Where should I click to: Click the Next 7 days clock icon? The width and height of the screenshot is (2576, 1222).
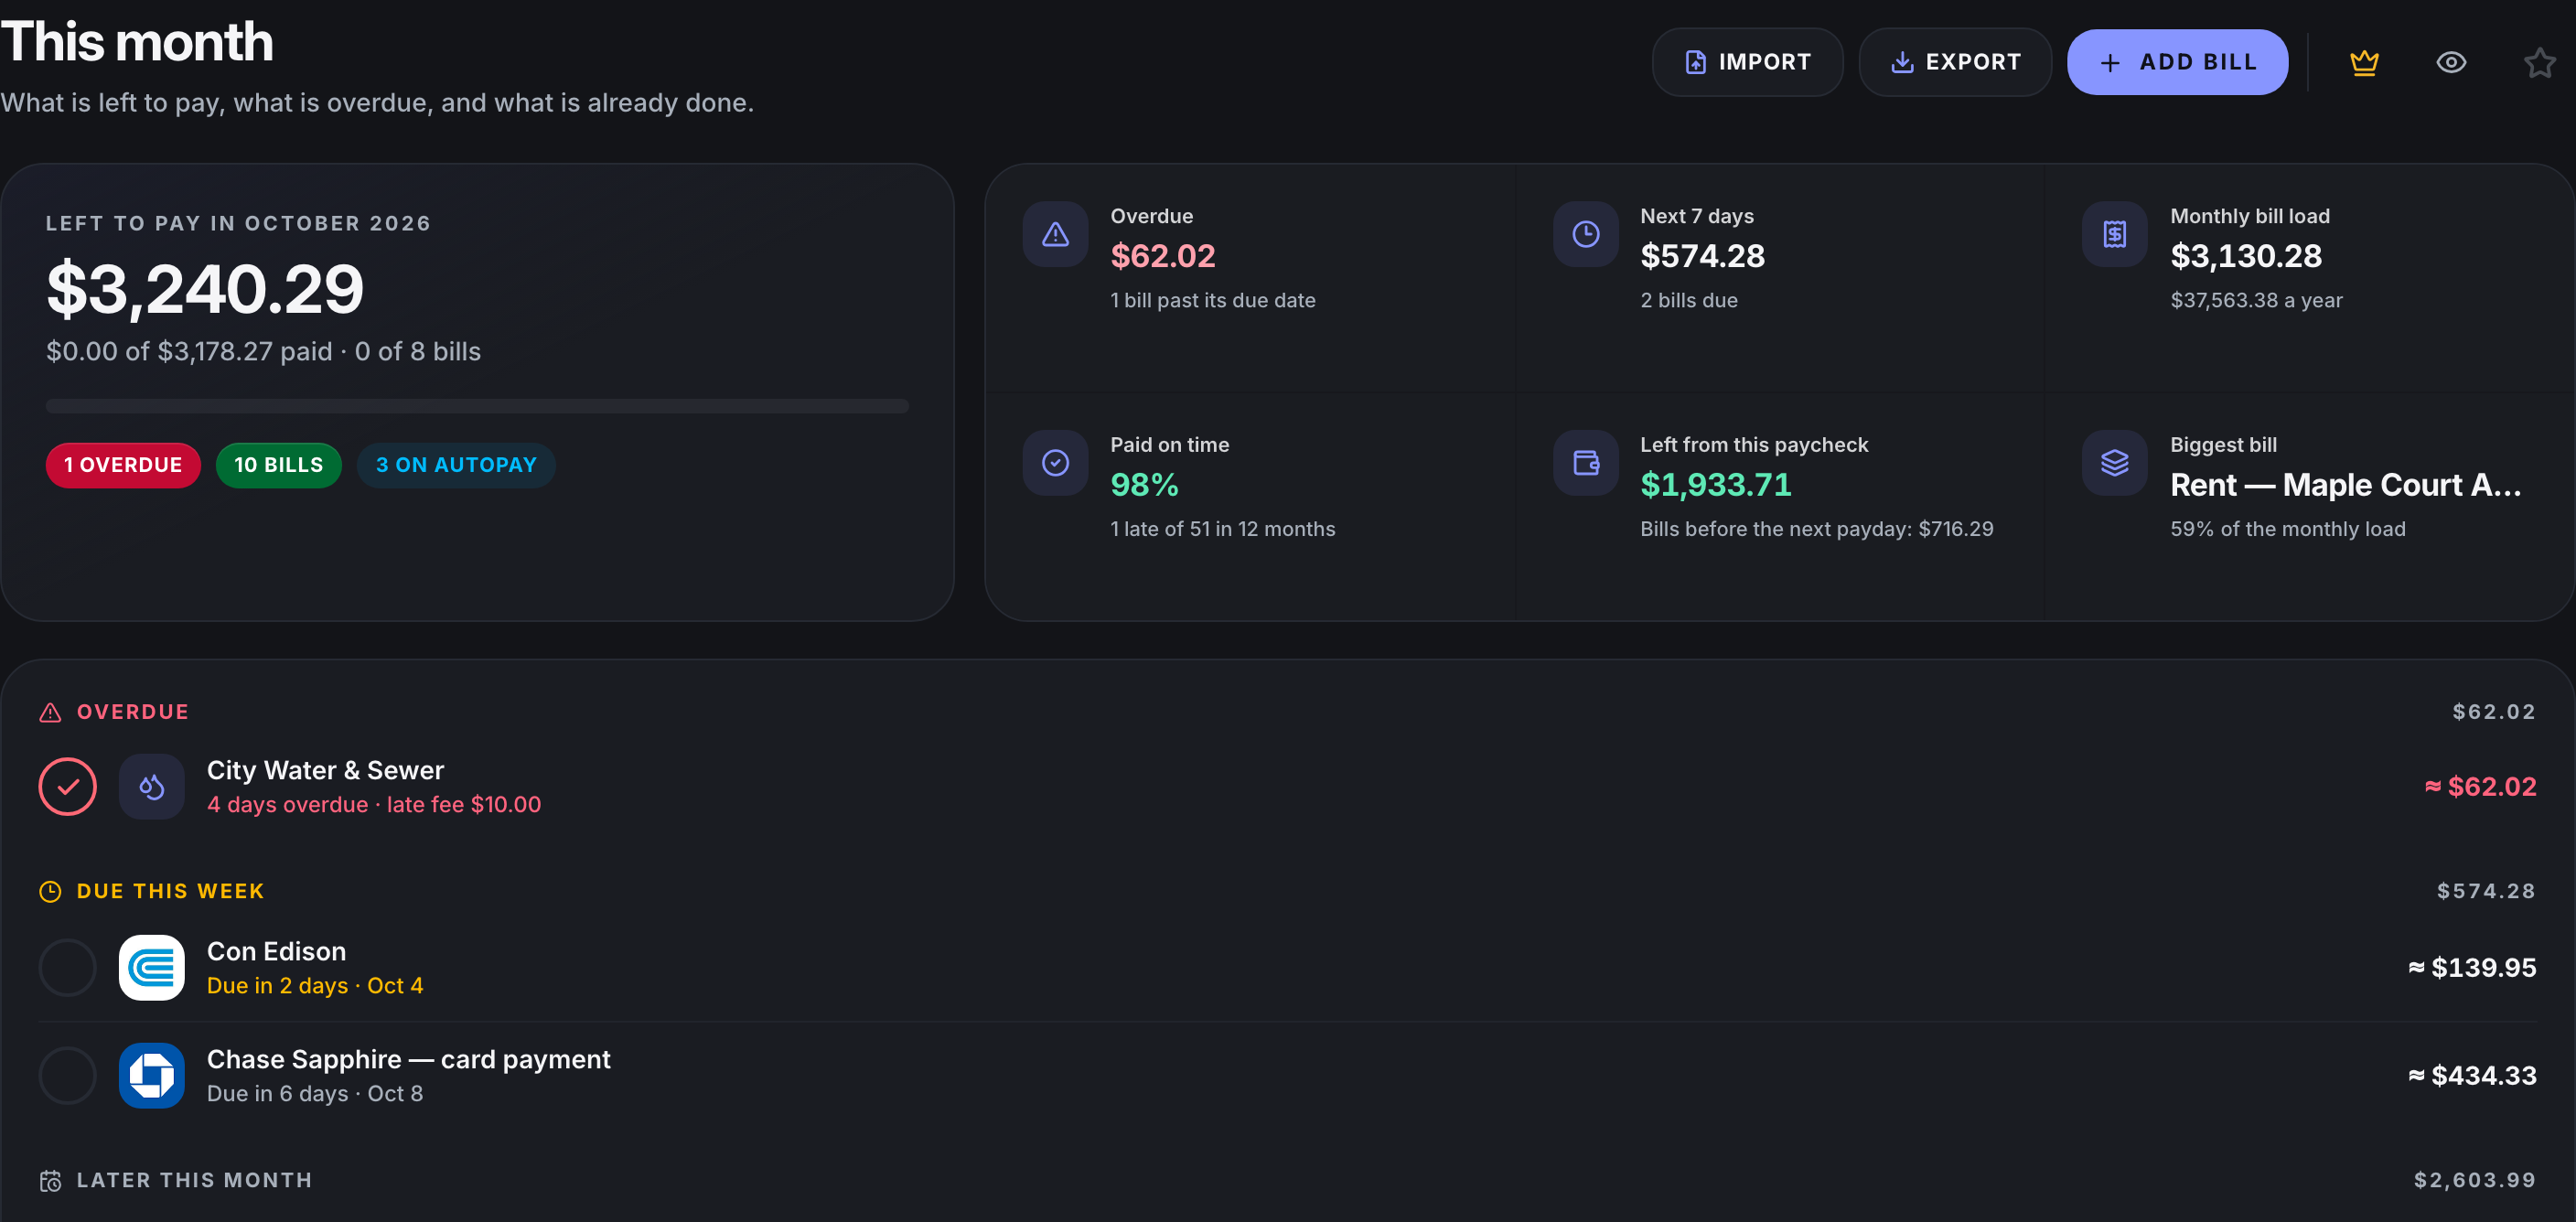click(1585, 234)
